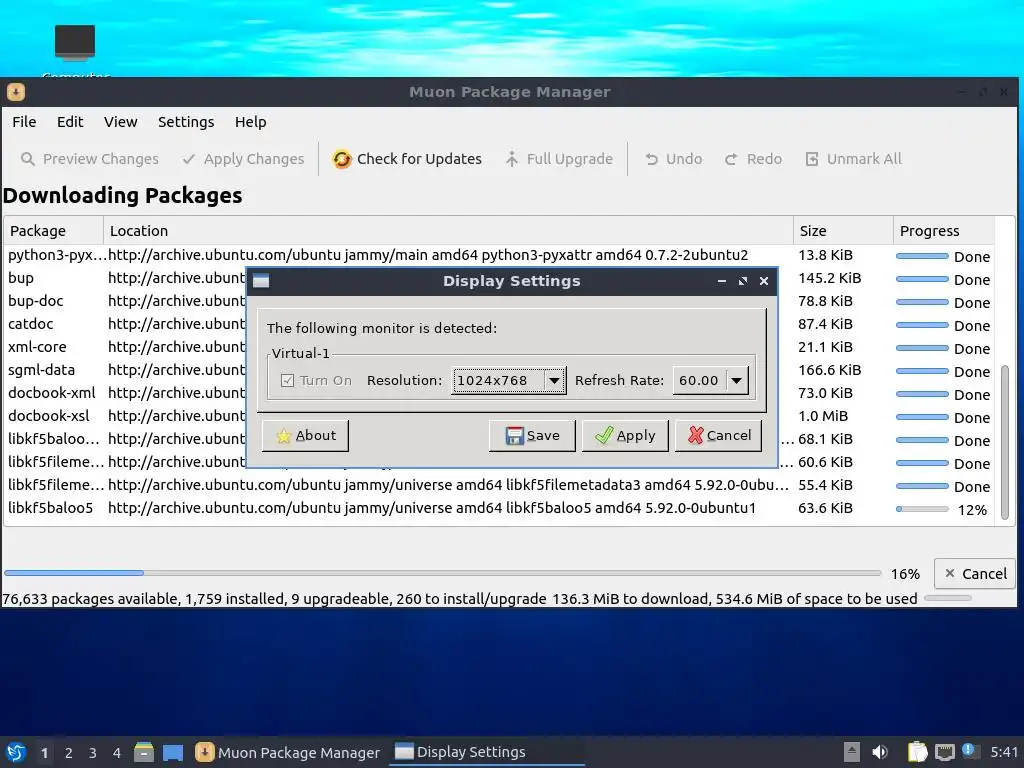Open the volume control tray icon
This screenshot has width=1024, height=768.
coord(880,752)
